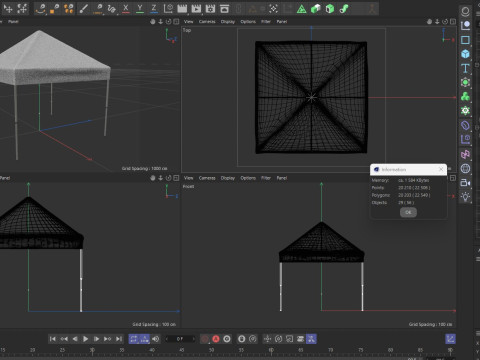Screen dimensions: 480x360
Task: Click the zoom arrow icon in Top viewport
Action: 437,22
